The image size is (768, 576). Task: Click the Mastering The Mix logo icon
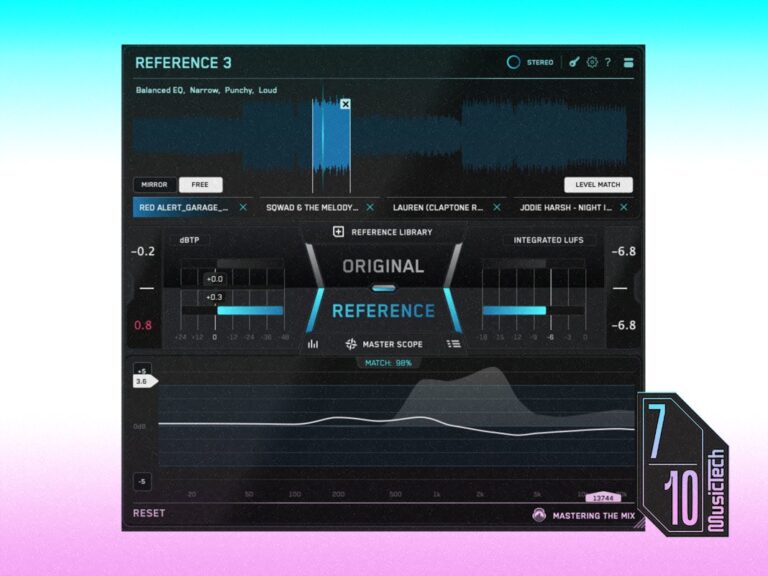[539, 515]
